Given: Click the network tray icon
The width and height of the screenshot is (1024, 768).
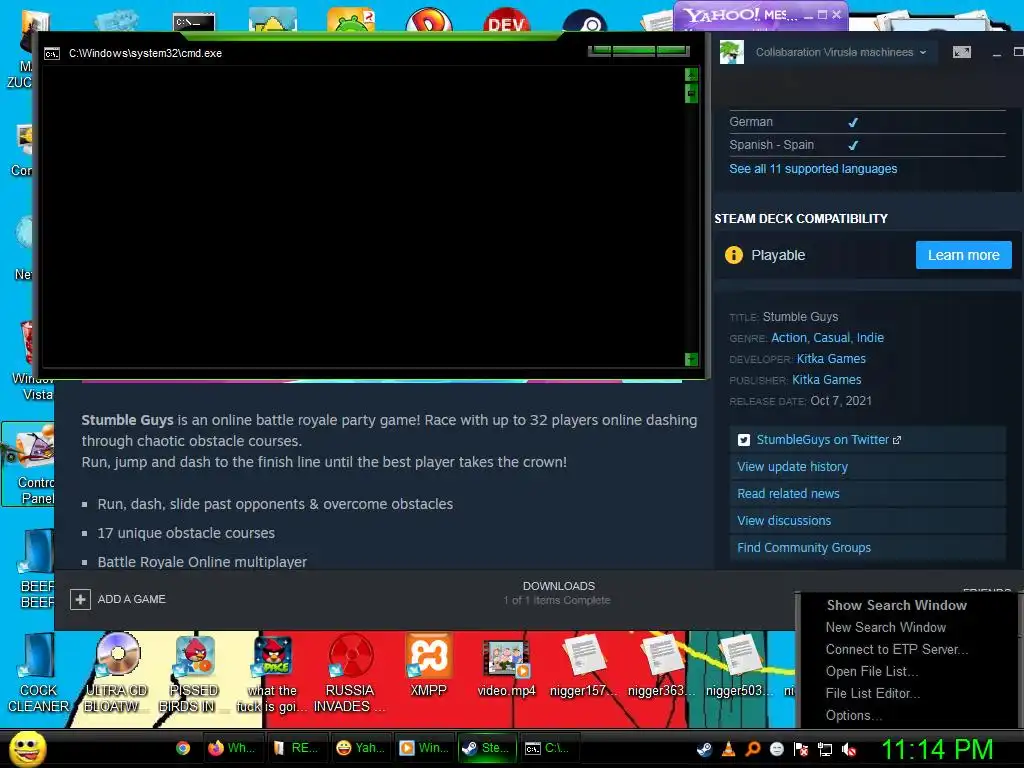Looking at the screenshot, I should coord(825,750).
